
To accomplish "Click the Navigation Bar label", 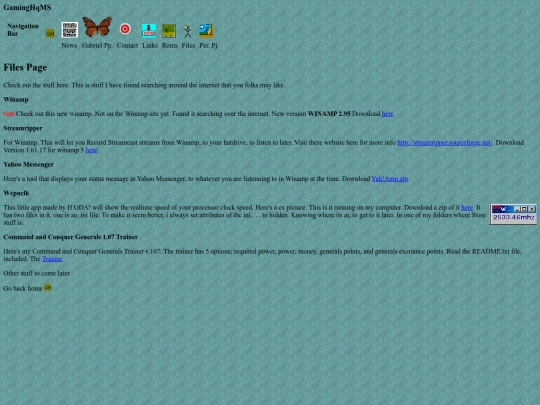I will point(23,30).
